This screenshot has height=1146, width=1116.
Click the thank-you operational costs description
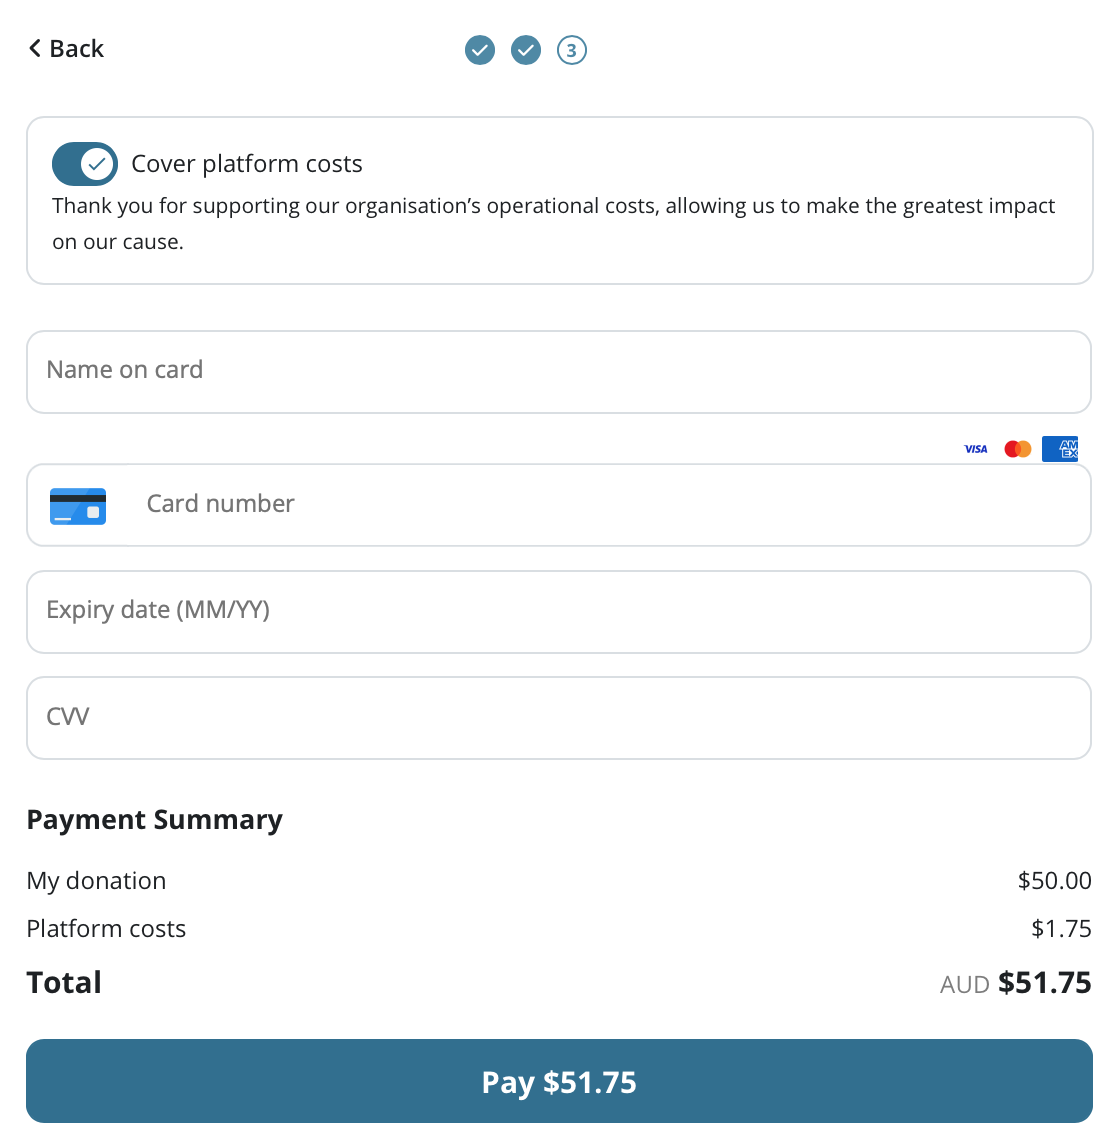pos(553,223)
